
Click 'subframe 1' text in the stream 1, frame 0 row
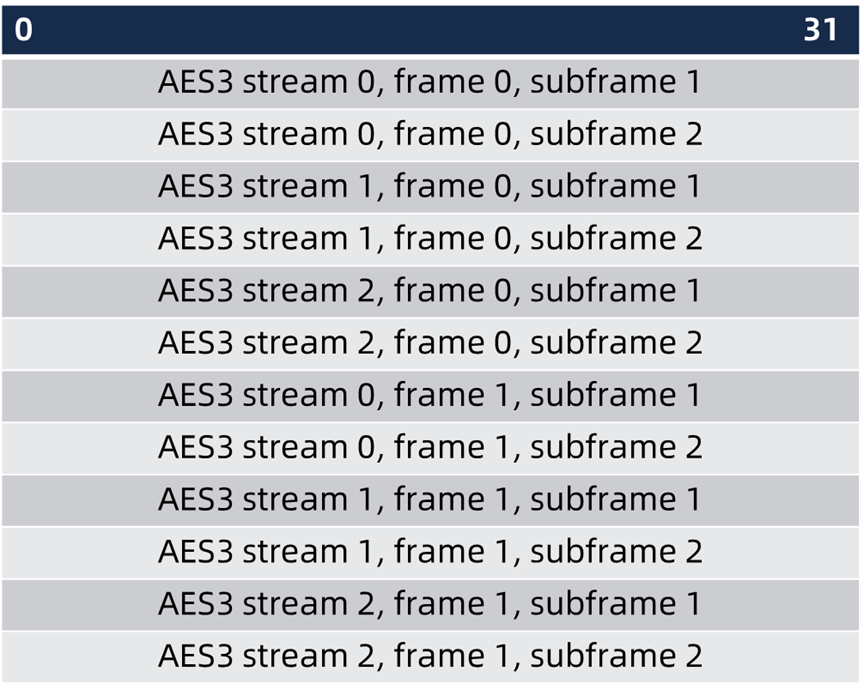616,186
